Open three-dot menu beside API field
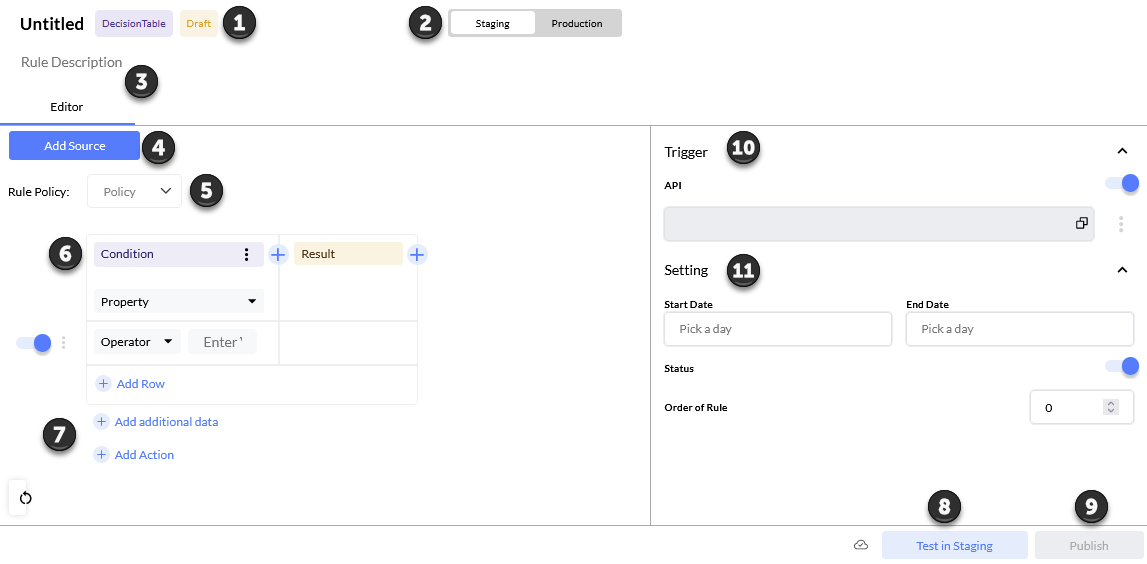 point(1121,224)
